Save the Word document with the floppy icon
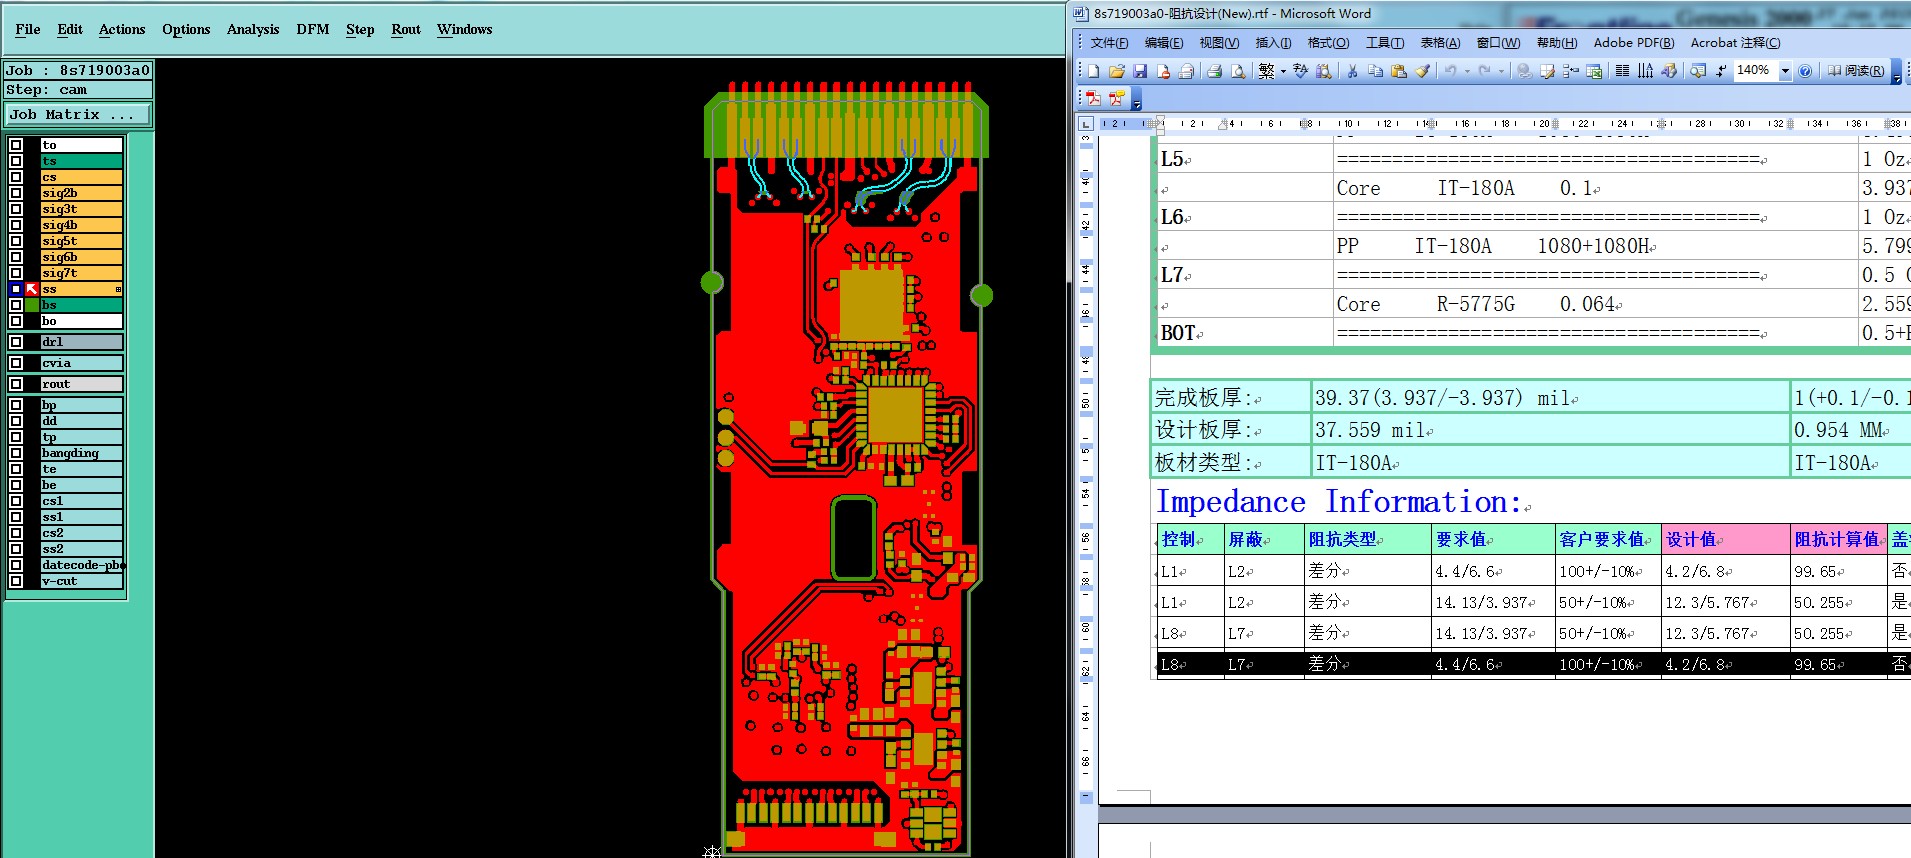 pyautogui.click(x=1140, y=71)
